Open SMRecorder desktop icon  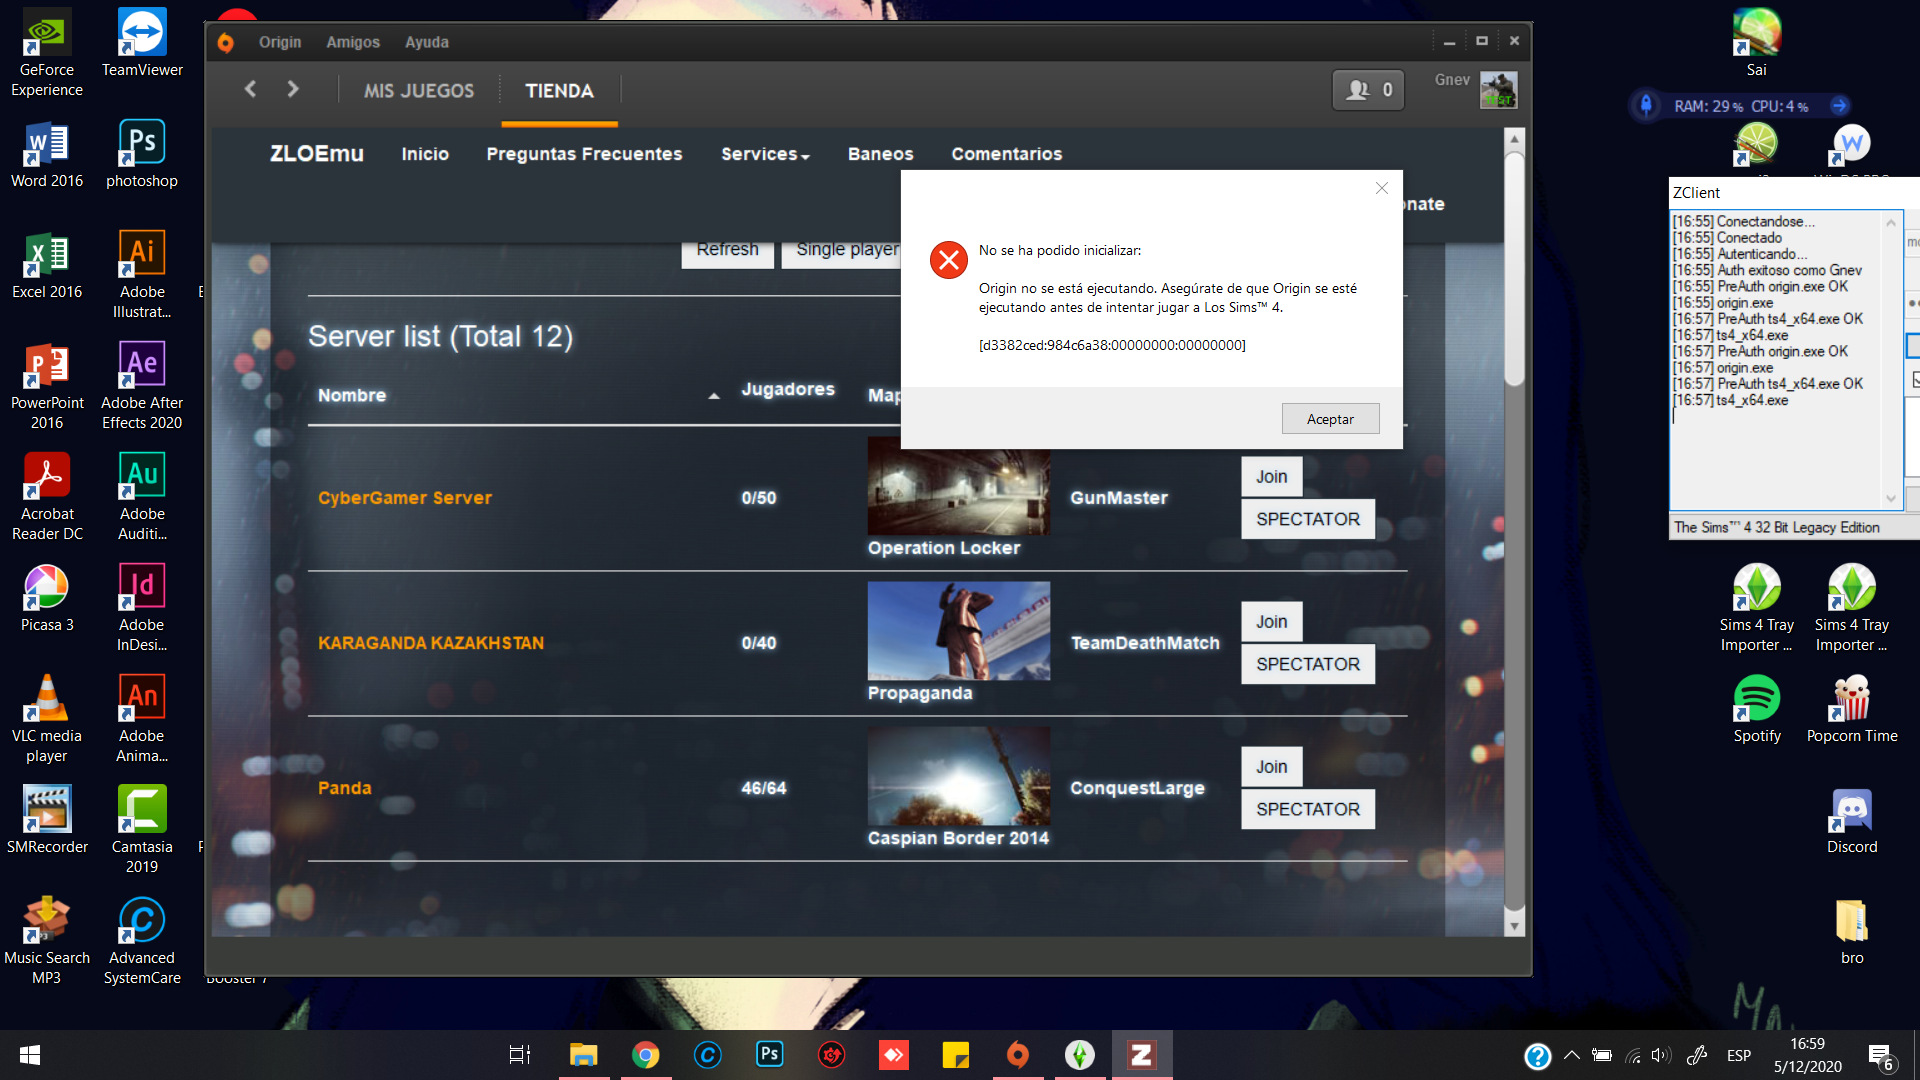pyautogui.click(x=47, y=820)
